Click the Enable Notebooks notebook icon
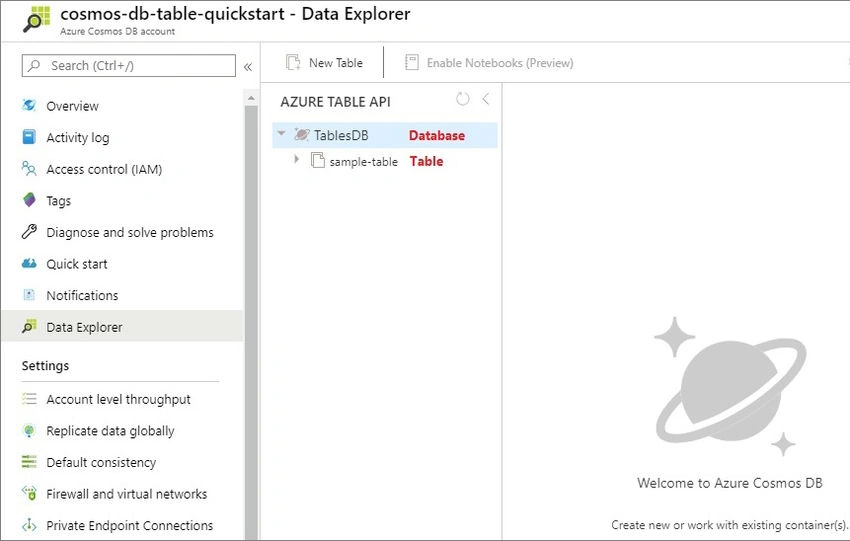The height and width of the screenshot is (541, 850). click(411, 62)
